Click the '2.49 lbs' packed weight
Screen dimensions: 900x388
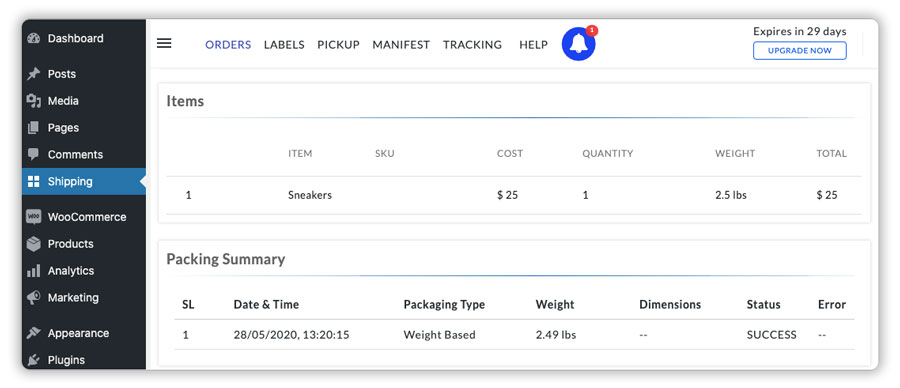[x=556, y=335]
